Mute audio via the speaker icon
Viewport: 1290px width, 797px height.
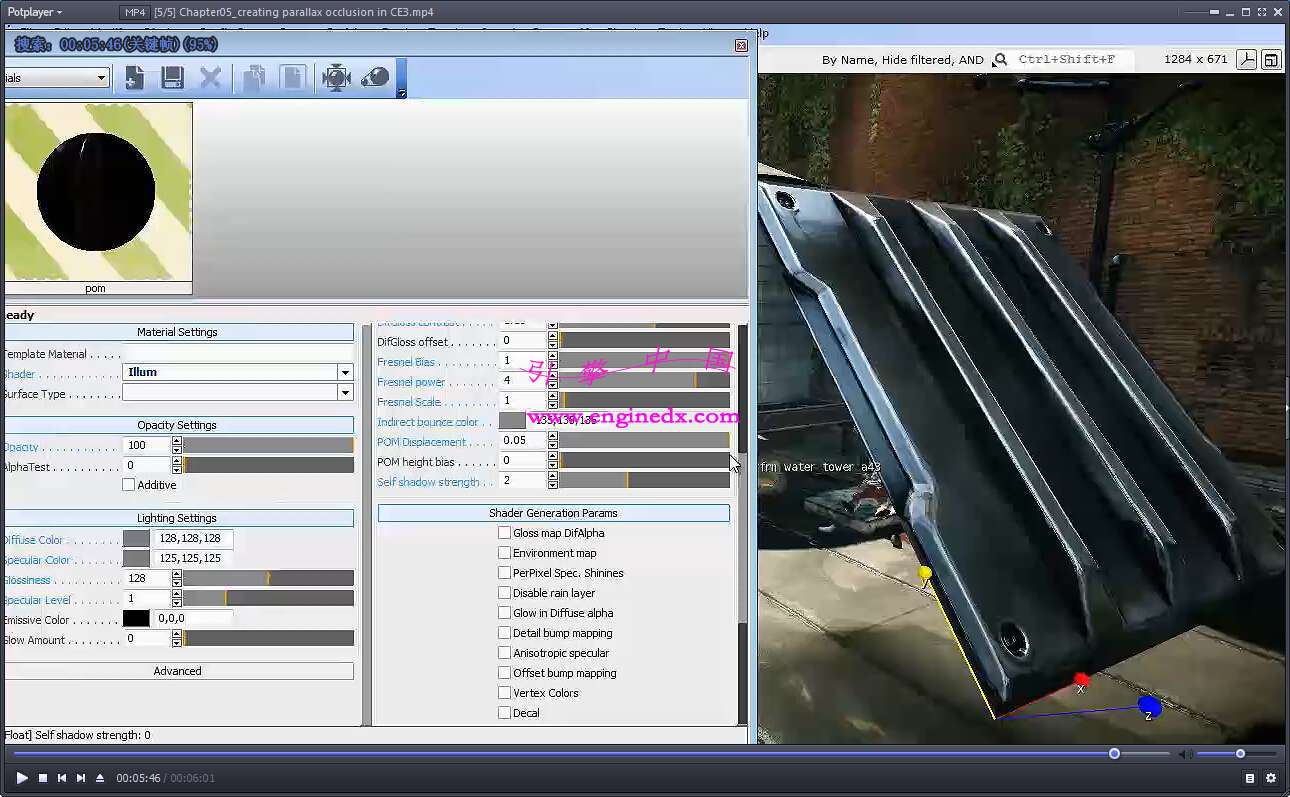point(1185,754)
